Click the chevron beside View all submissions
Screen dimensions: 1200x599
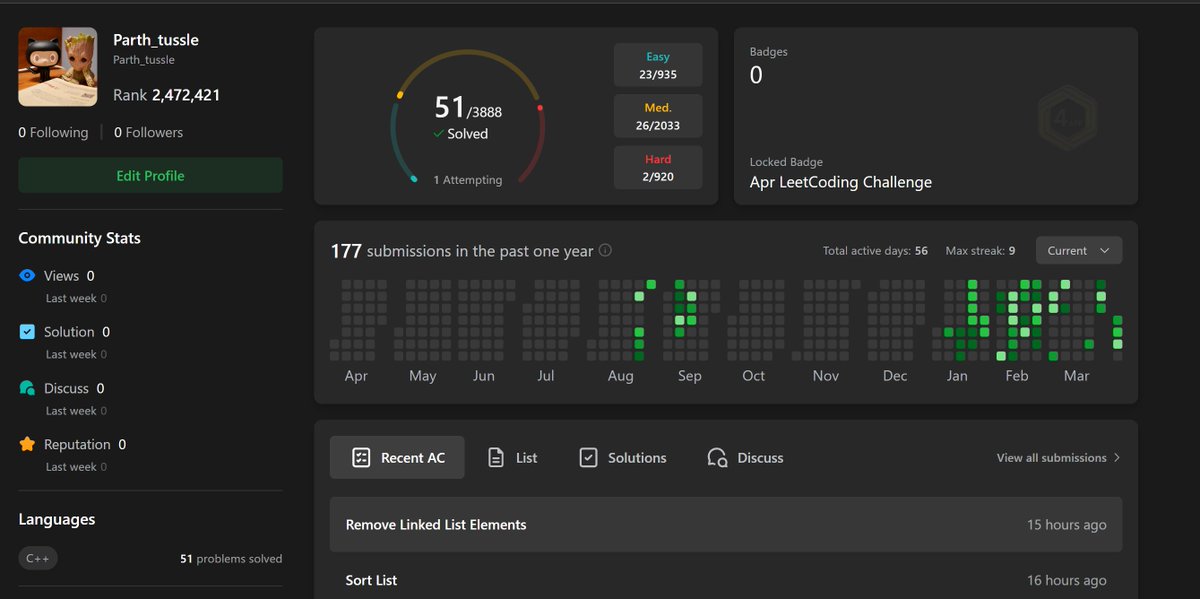tap(1116, 457)
